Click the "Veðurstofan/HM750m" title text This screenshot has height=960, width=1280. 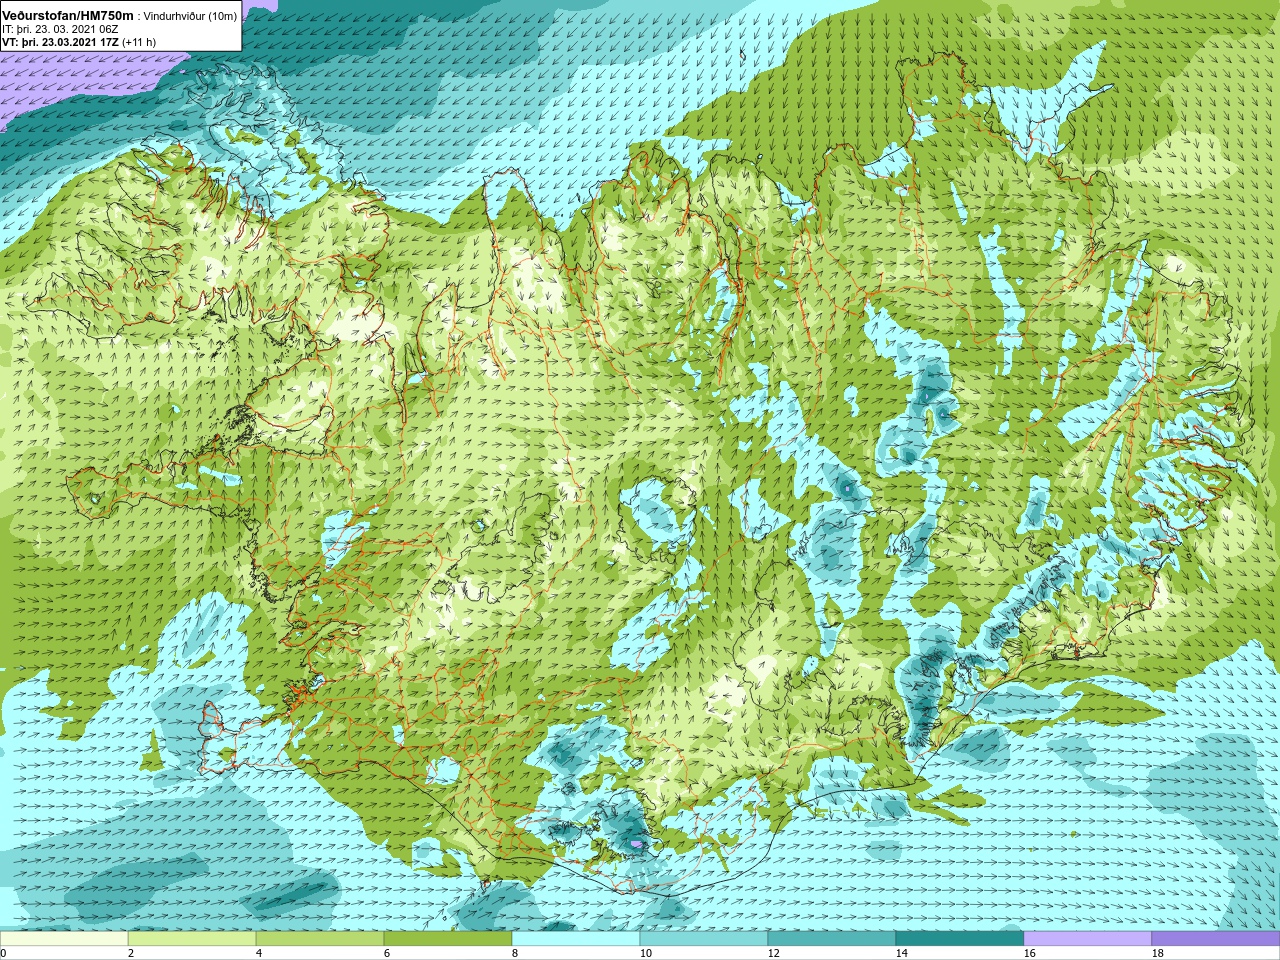coord(68,15)
